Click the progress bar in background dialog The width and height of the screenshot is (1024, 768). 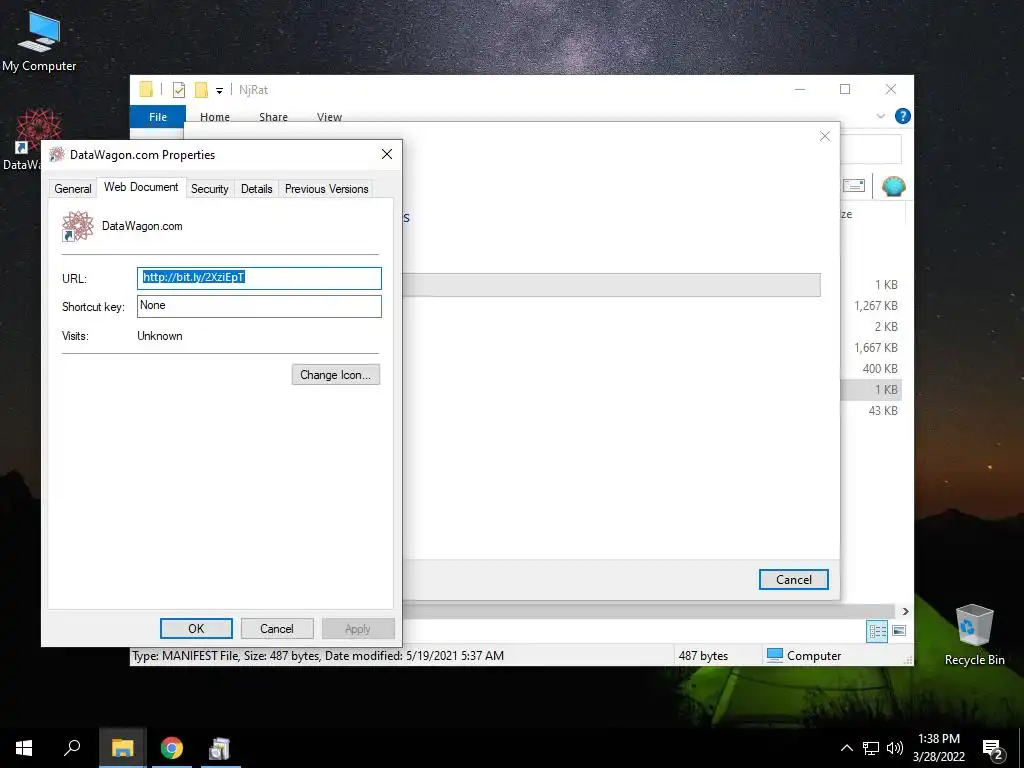pos(611,285)
